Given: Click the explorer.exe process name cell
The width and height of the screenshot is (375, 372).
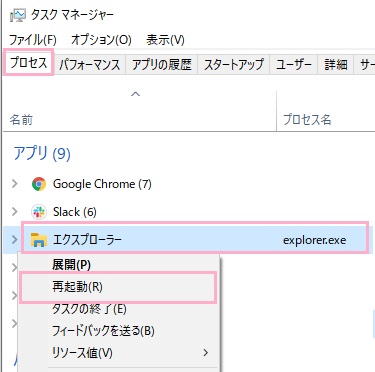Looking at the screenshot, I should (314, 240).
